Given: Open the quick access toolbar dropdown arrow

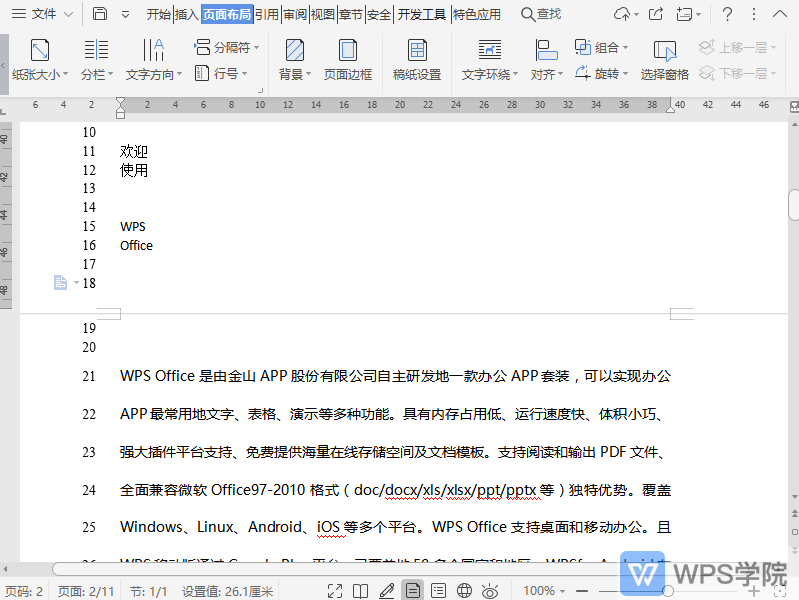Looking at the screenshot, I should tap(125, 14).
